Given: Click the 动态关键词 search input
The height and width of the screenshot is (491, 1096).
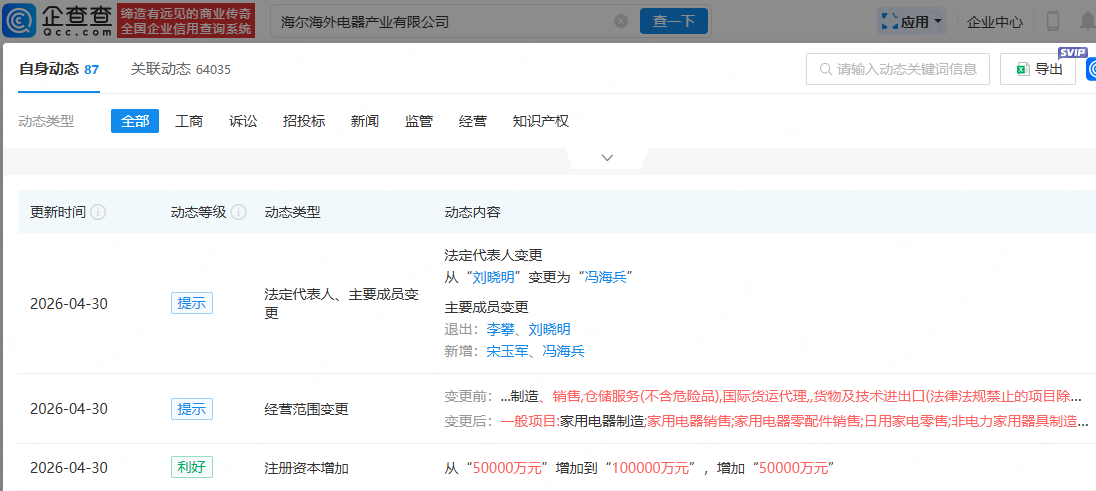Looking at the screenshot, I should 897,69.
